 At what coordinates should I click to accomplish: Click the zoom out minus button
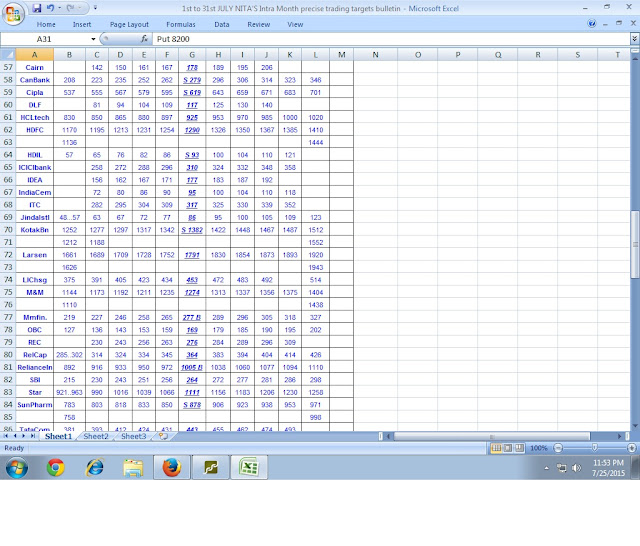tap(558, 448)
